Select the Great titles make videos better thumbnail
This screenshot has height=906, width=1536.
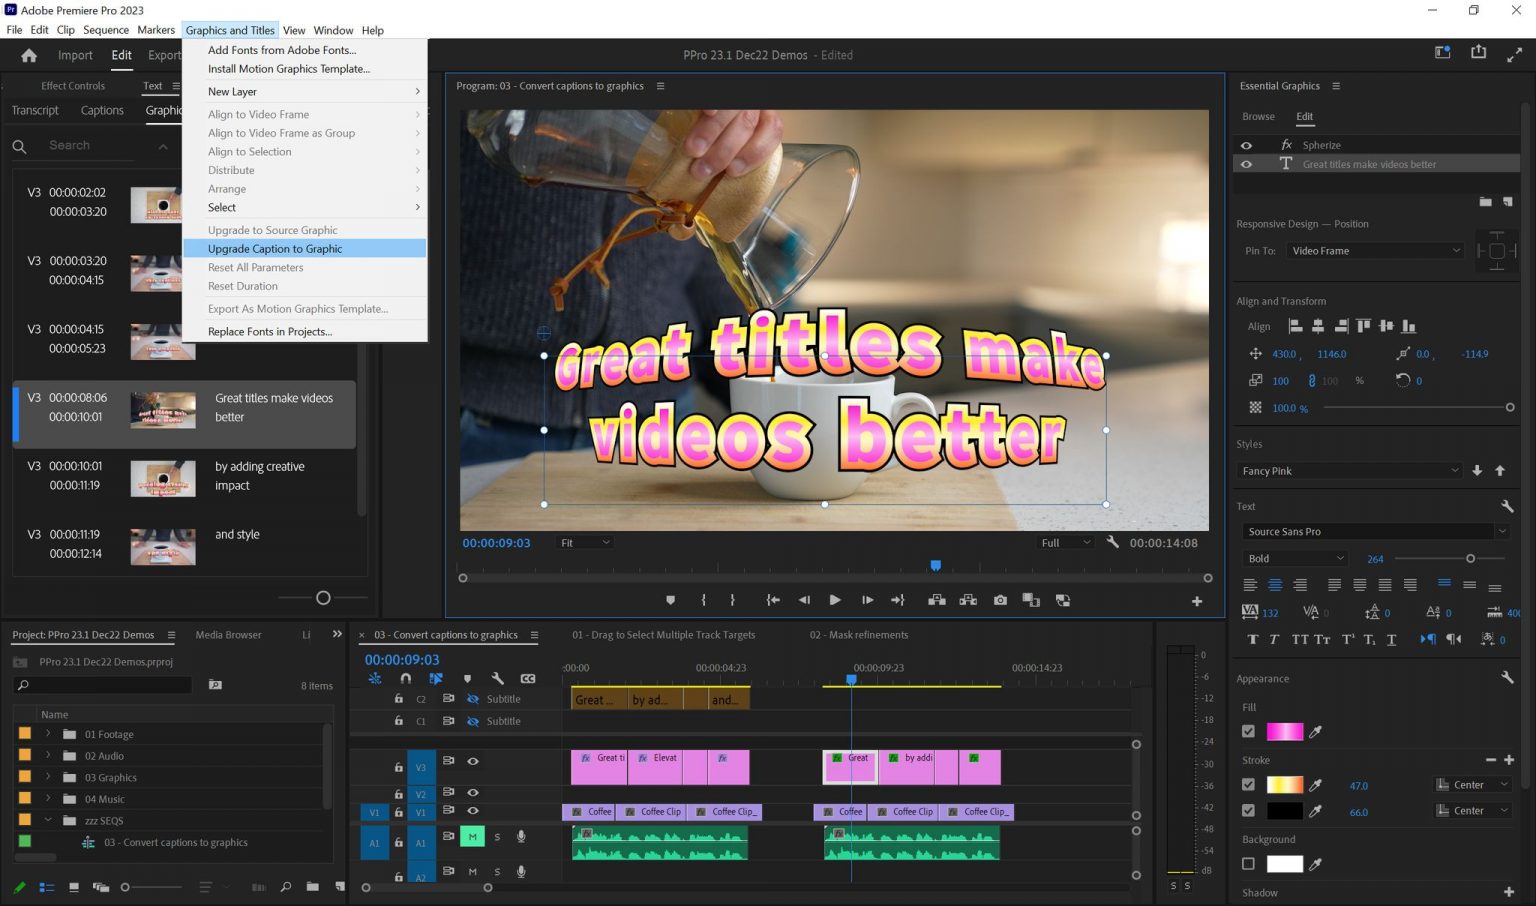(x=162, y=409)
